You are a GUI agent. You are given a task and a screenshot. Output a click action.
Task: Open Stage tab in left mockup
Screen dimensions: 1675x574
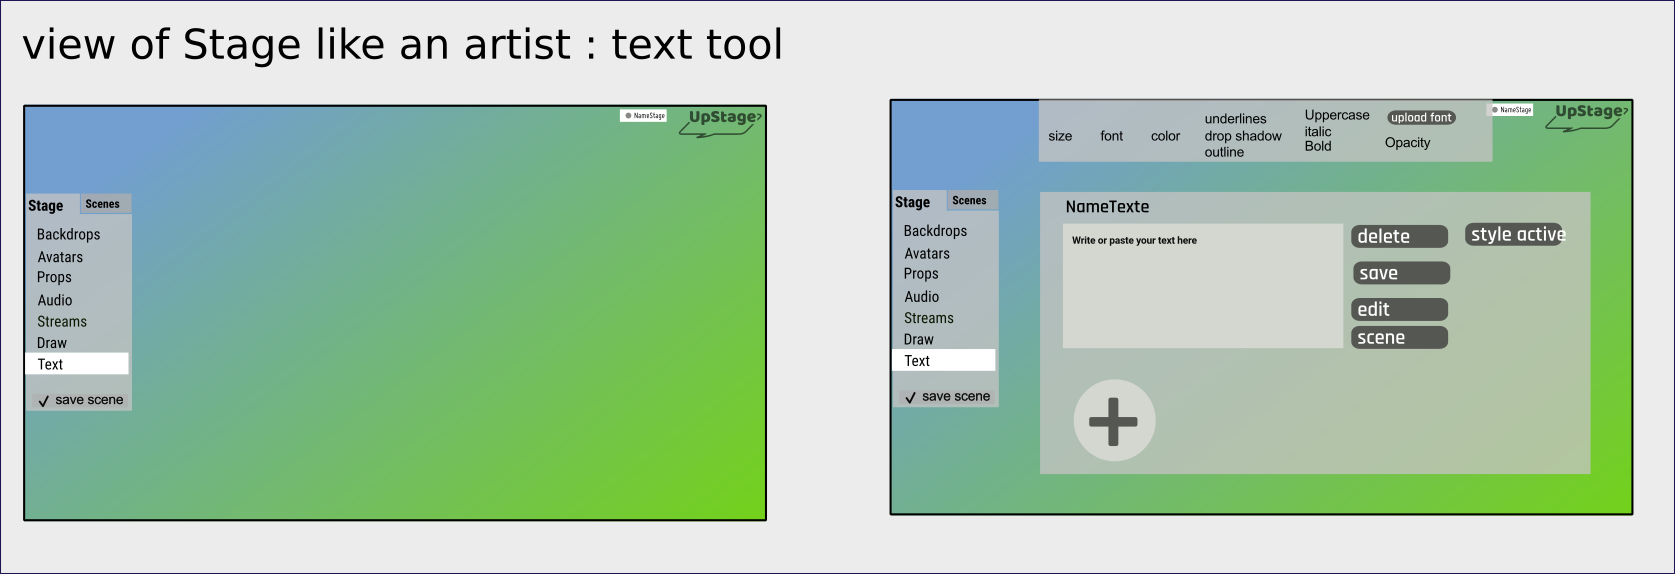click(x=46, y=205)
